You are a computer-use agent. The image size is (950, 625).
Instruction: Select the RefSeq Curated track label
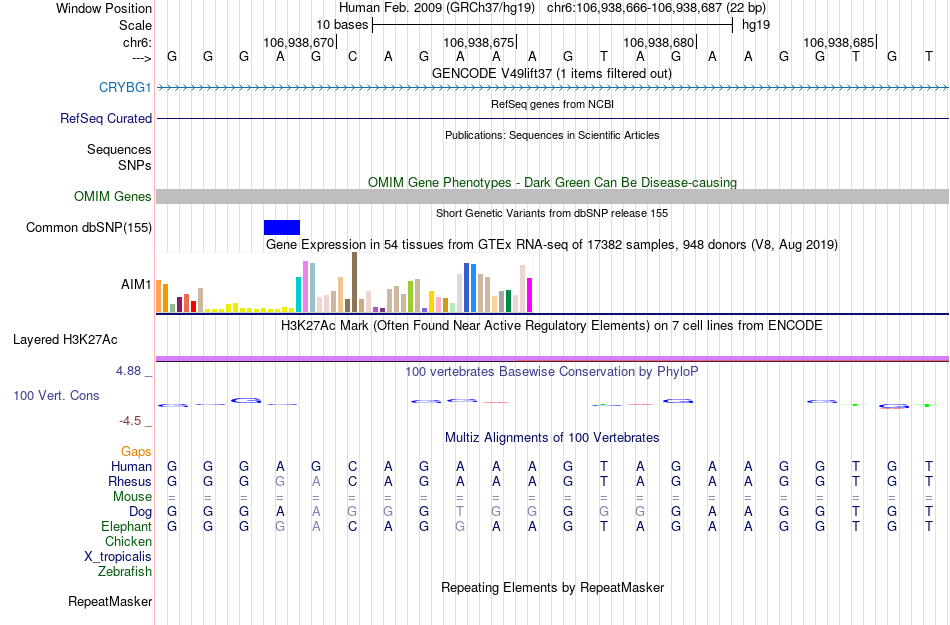click(105, 119)
